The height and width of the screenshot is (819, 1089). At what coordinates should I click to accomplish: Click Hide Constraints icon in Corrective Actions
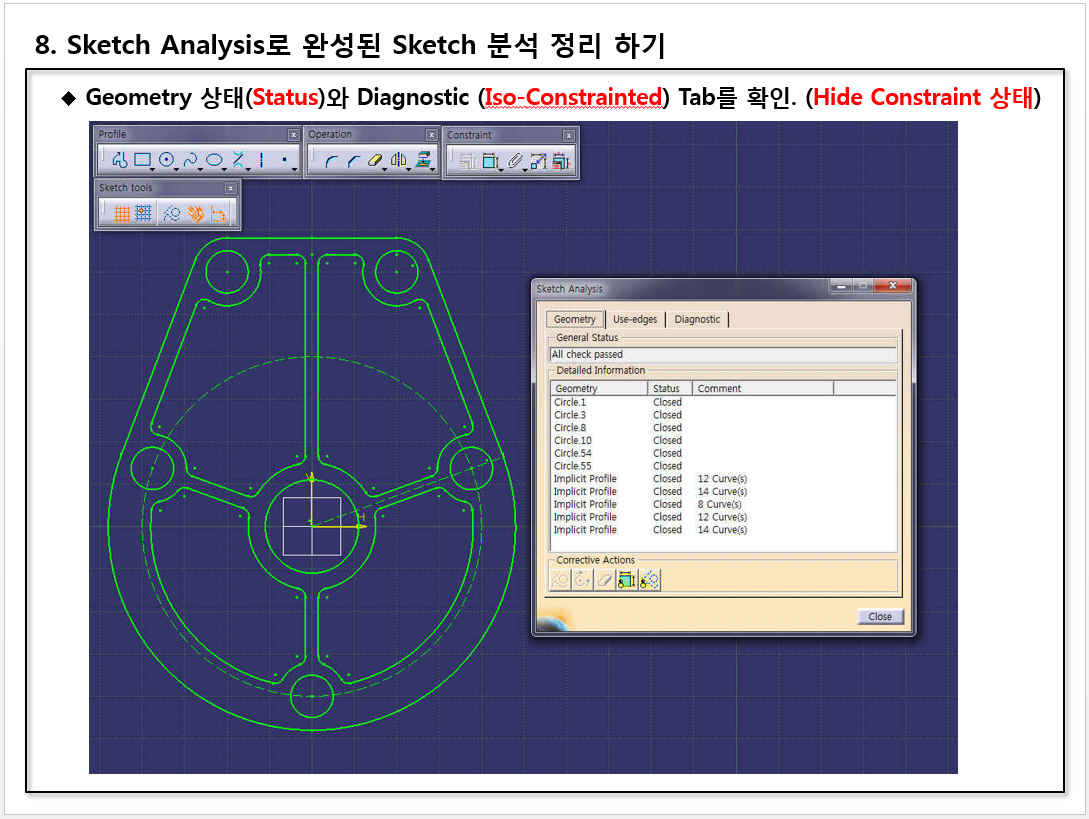627,580
